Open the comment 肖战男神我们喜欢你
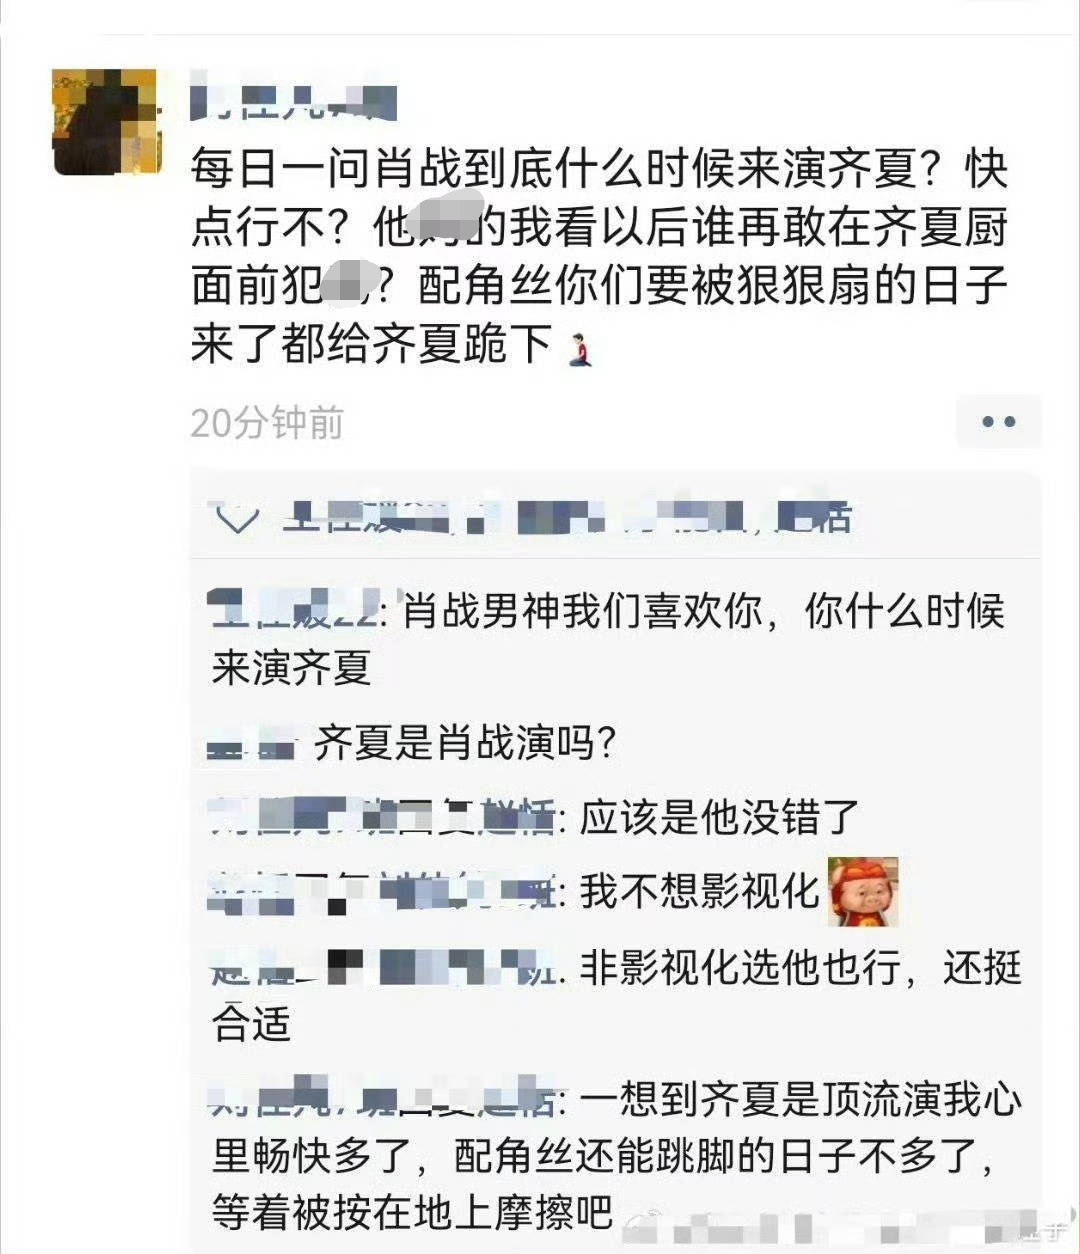 point(608,639)
